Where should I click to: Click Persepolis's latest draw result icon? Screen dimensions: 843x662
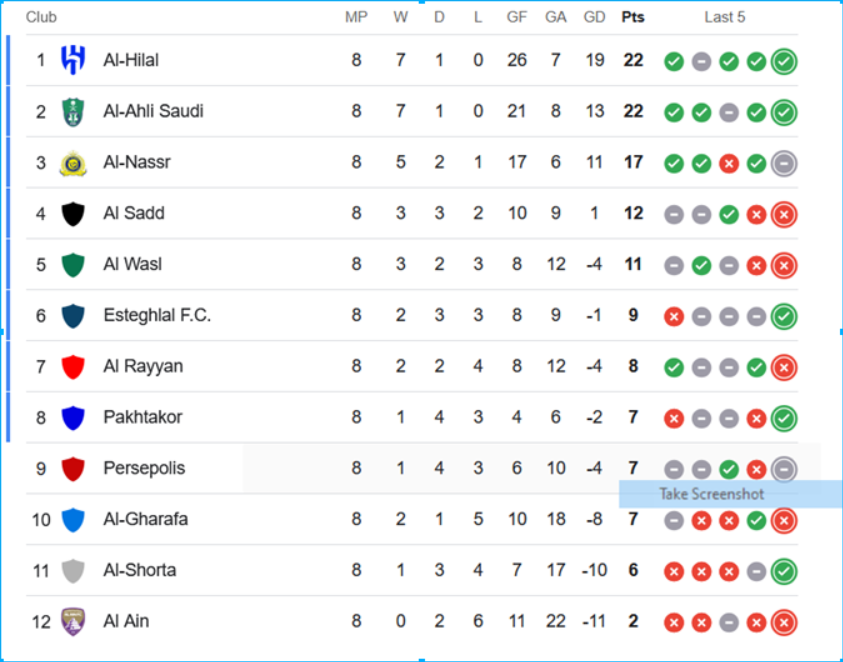tap(784, 469)
